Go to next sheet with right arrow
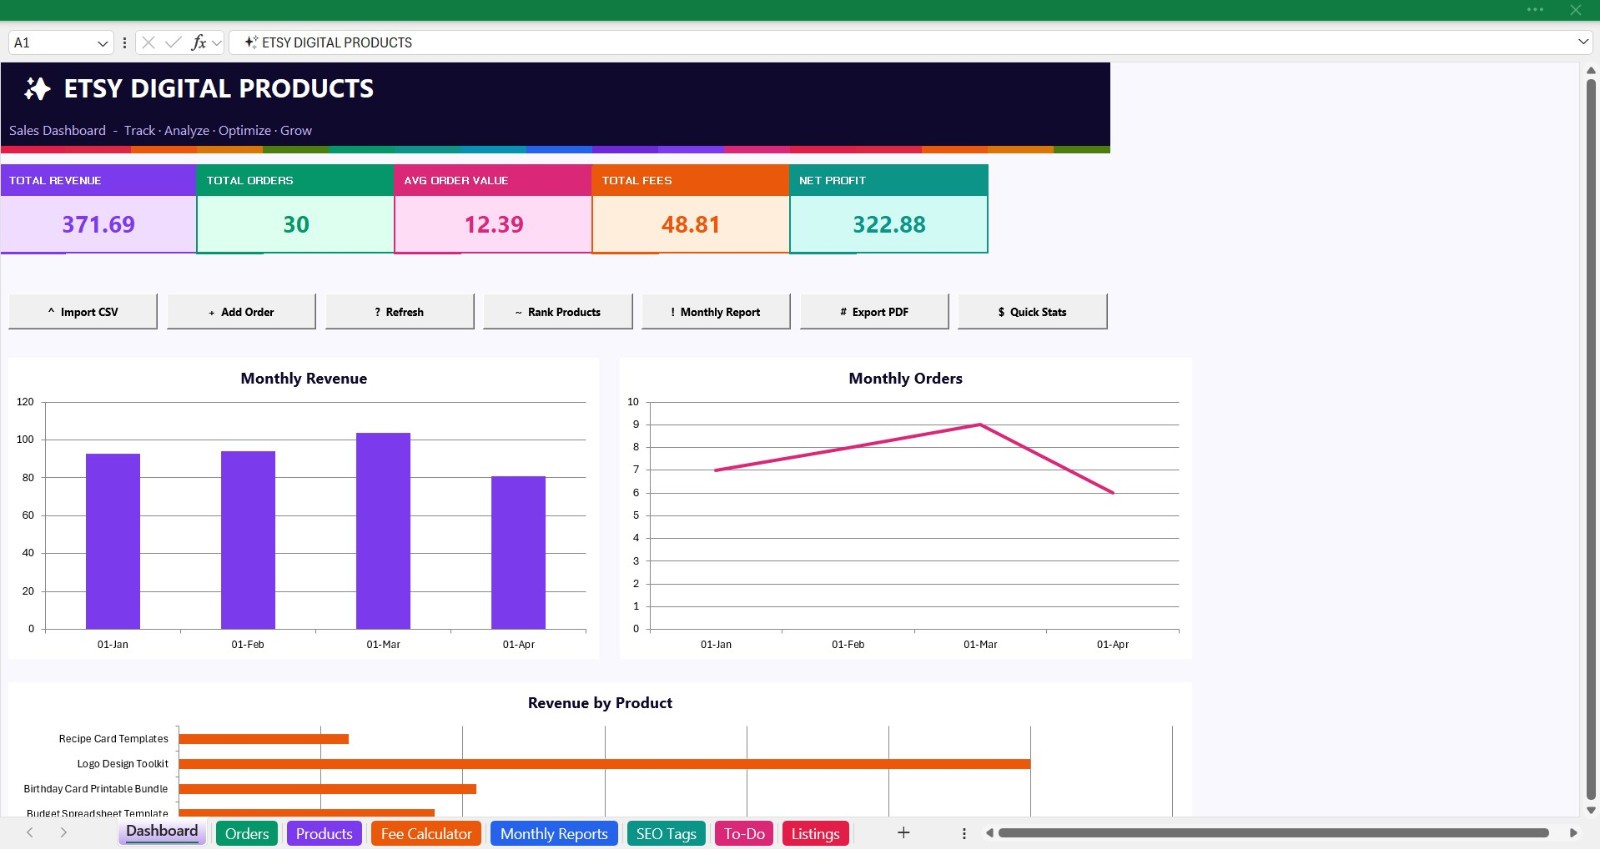Screen dimensions: 1600x849 [63, 833]
